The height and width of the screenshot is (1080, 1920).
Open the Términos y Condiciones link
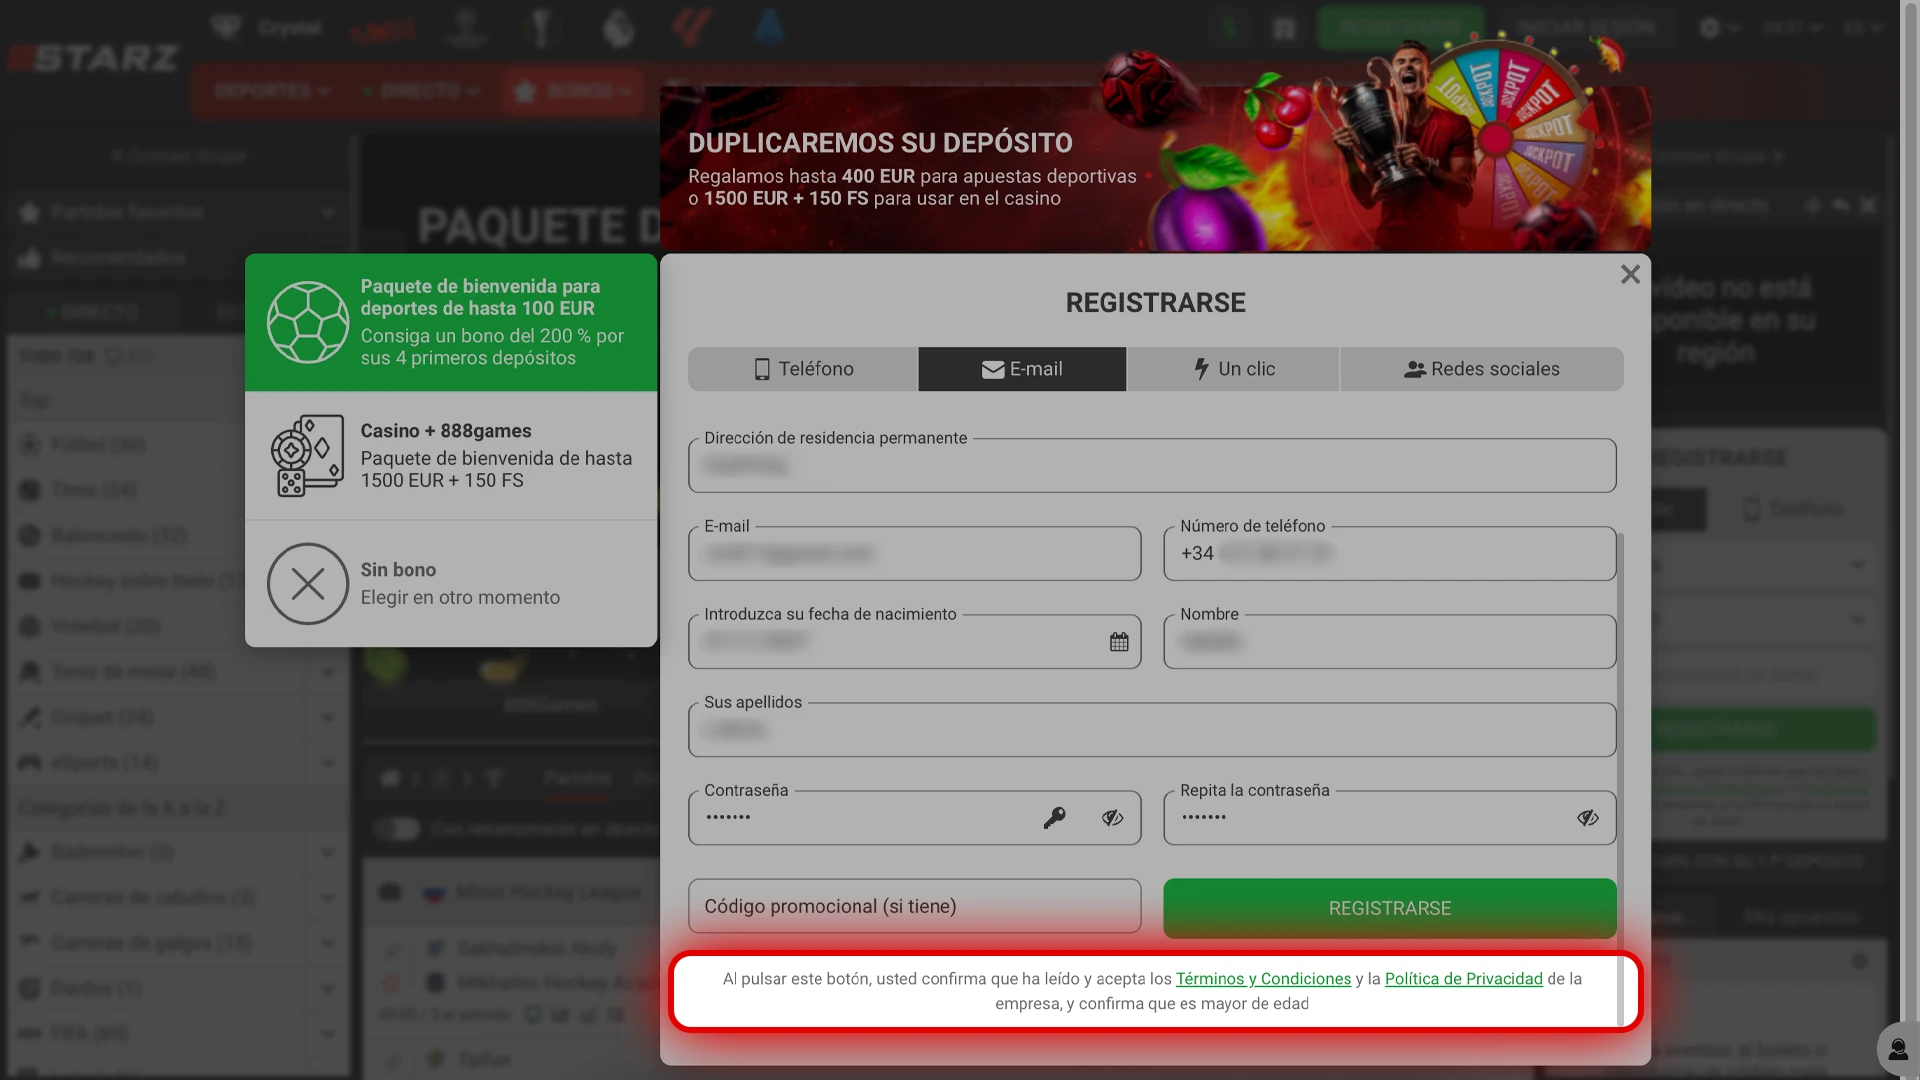coord(1262,979)
